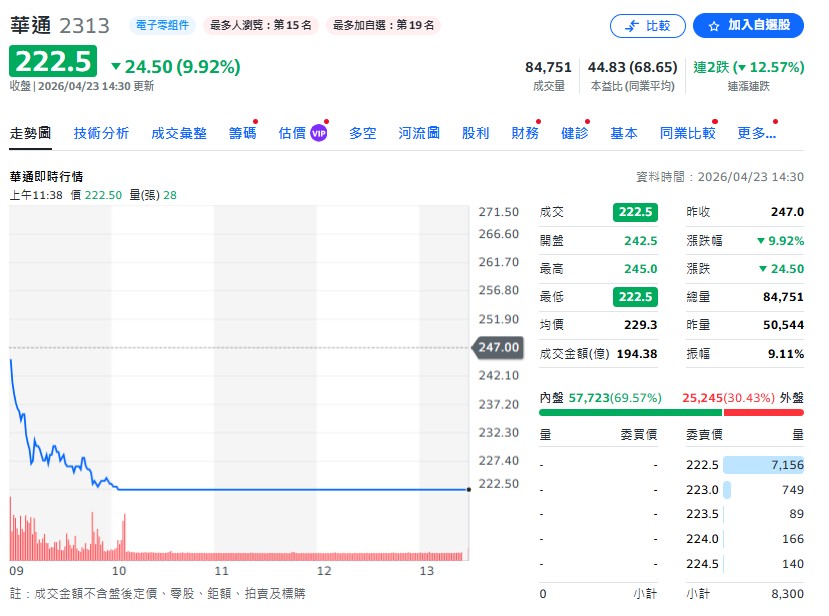Open the 技術分析 tab
The width and height of the screenshot is (829, 616).
(x=101, y=133)
